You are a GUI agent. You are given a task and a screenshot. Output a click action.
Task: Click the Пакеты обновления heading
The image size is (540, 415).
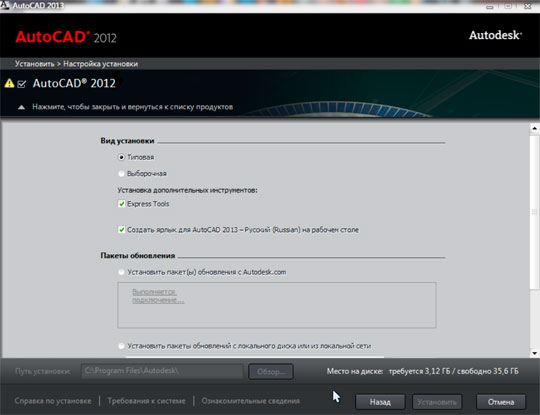pos(138,256)
